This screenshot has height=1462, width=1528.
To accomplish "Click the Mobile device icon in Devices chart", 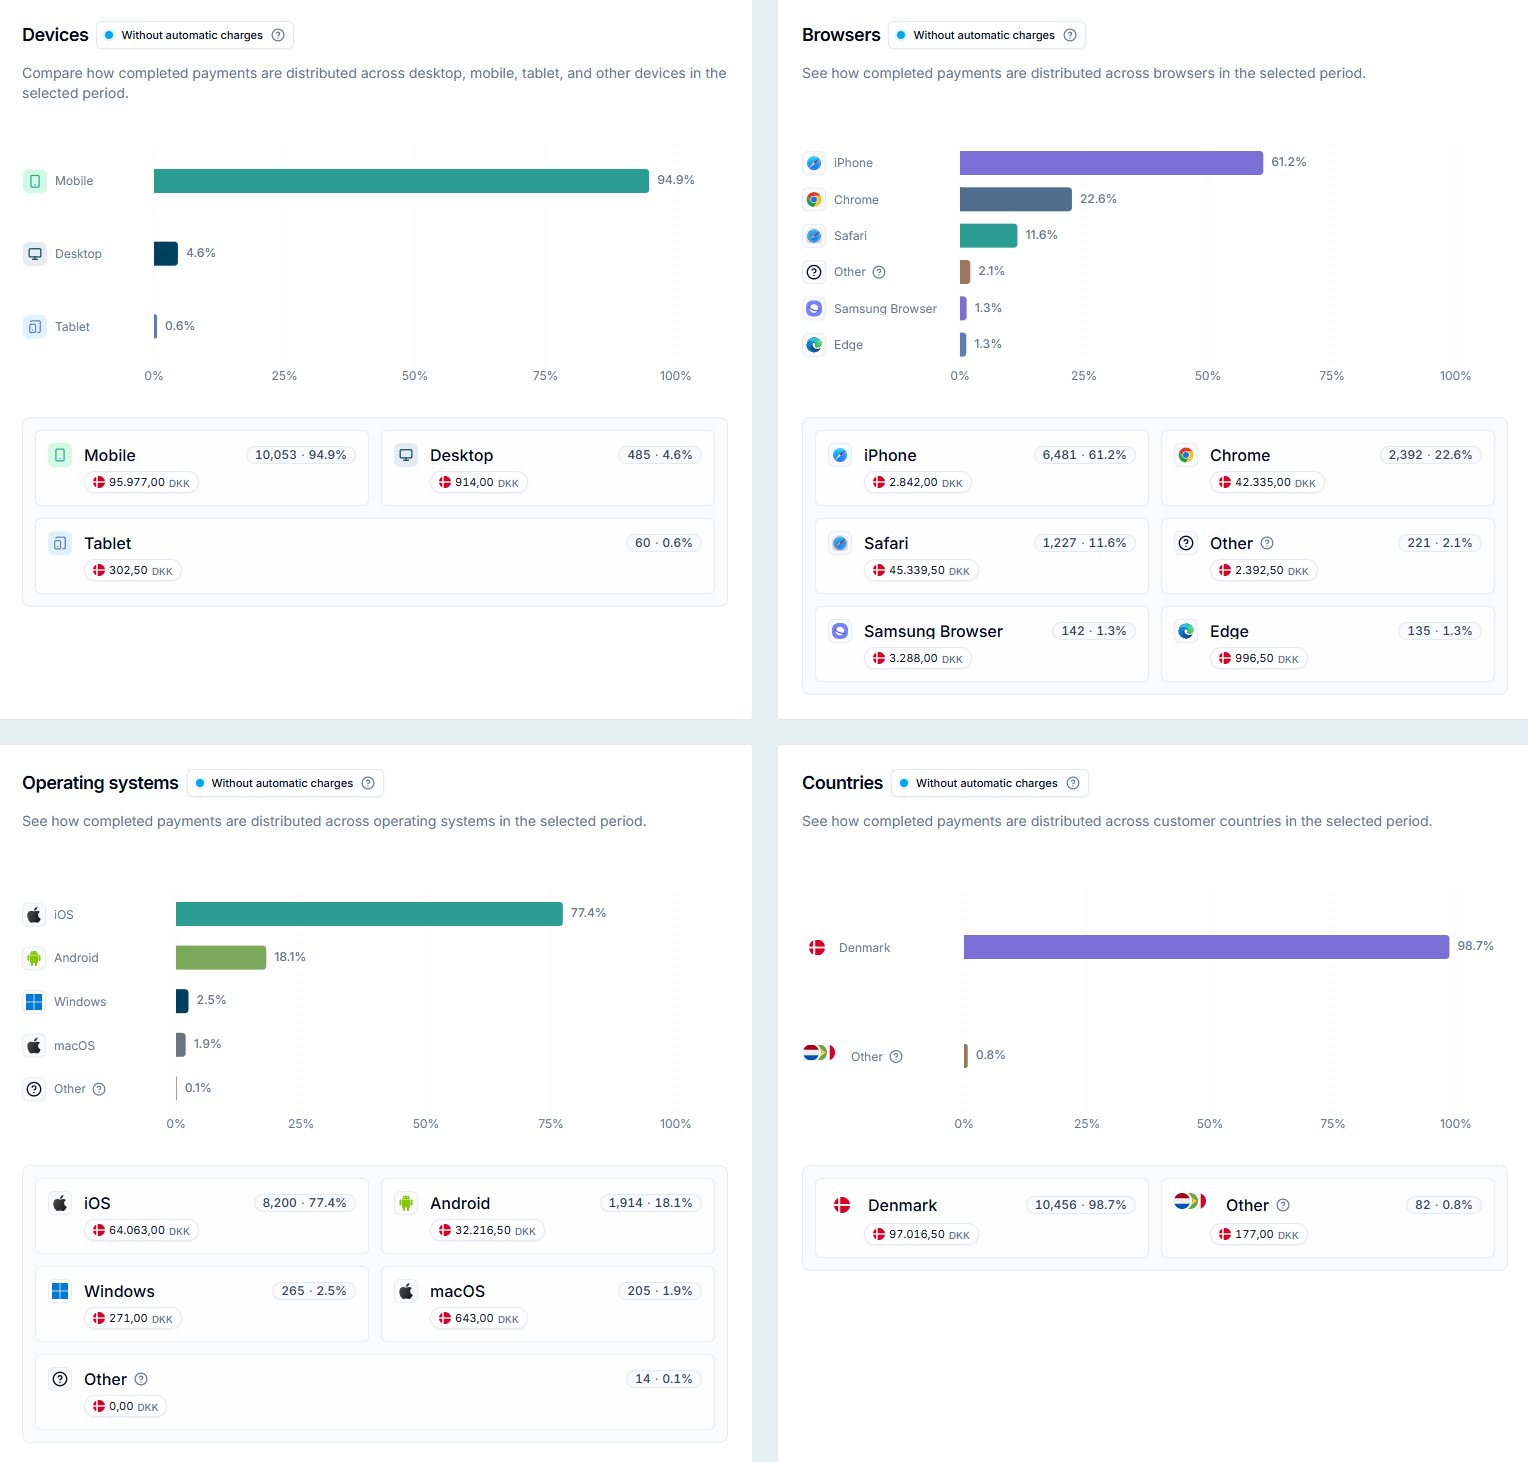I will tap(35, 181).
